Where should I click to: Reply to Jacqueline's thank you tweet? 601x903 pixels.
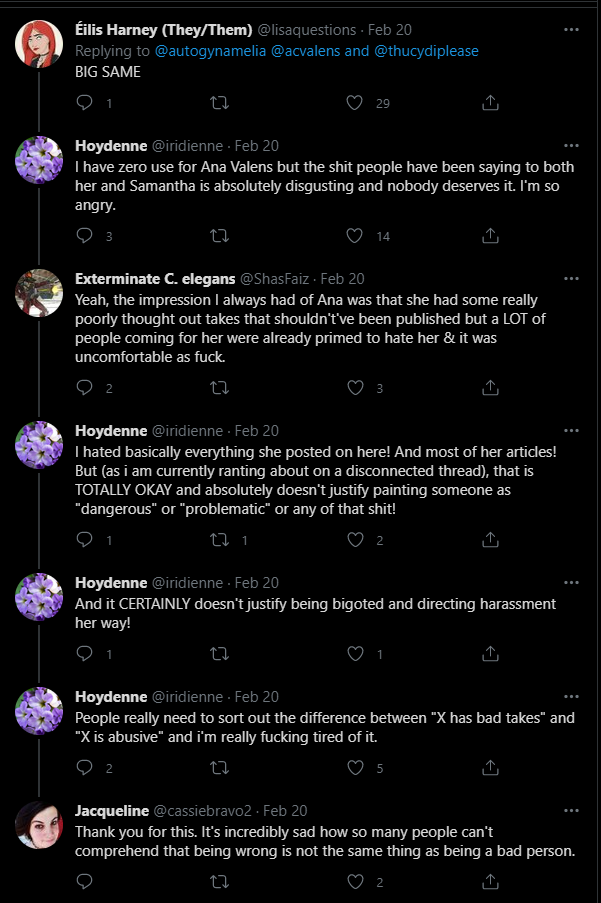84,882
